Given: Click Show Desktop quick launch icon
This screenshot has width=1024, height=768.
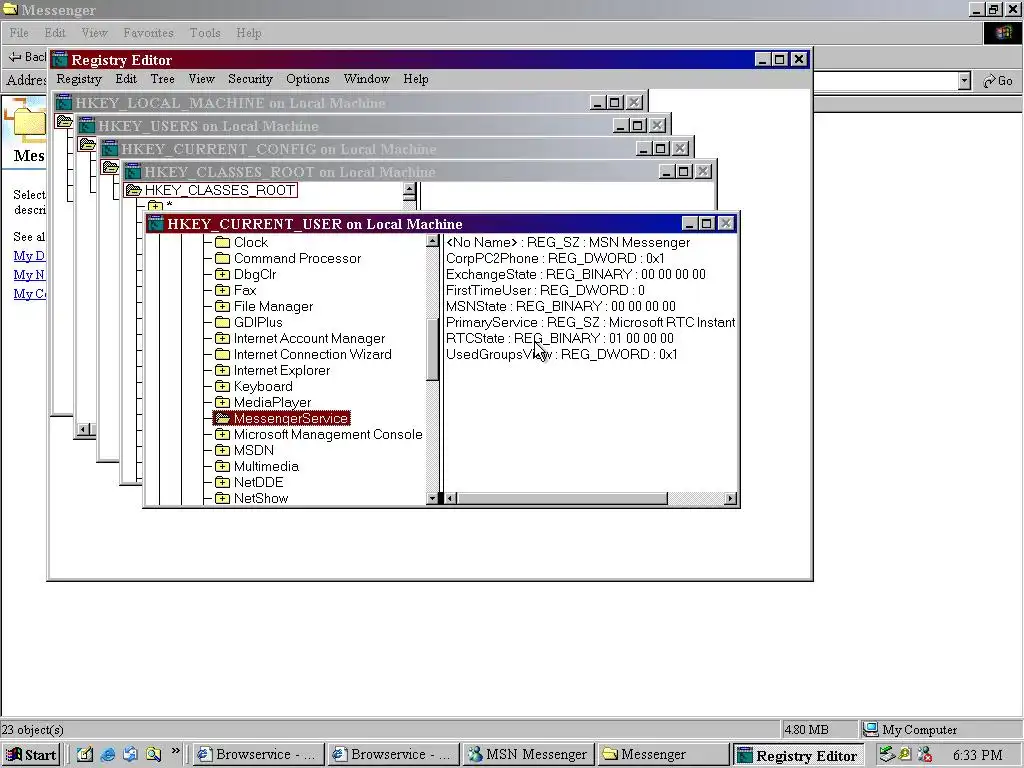Looking at the screenshot, I should (85, 754).
